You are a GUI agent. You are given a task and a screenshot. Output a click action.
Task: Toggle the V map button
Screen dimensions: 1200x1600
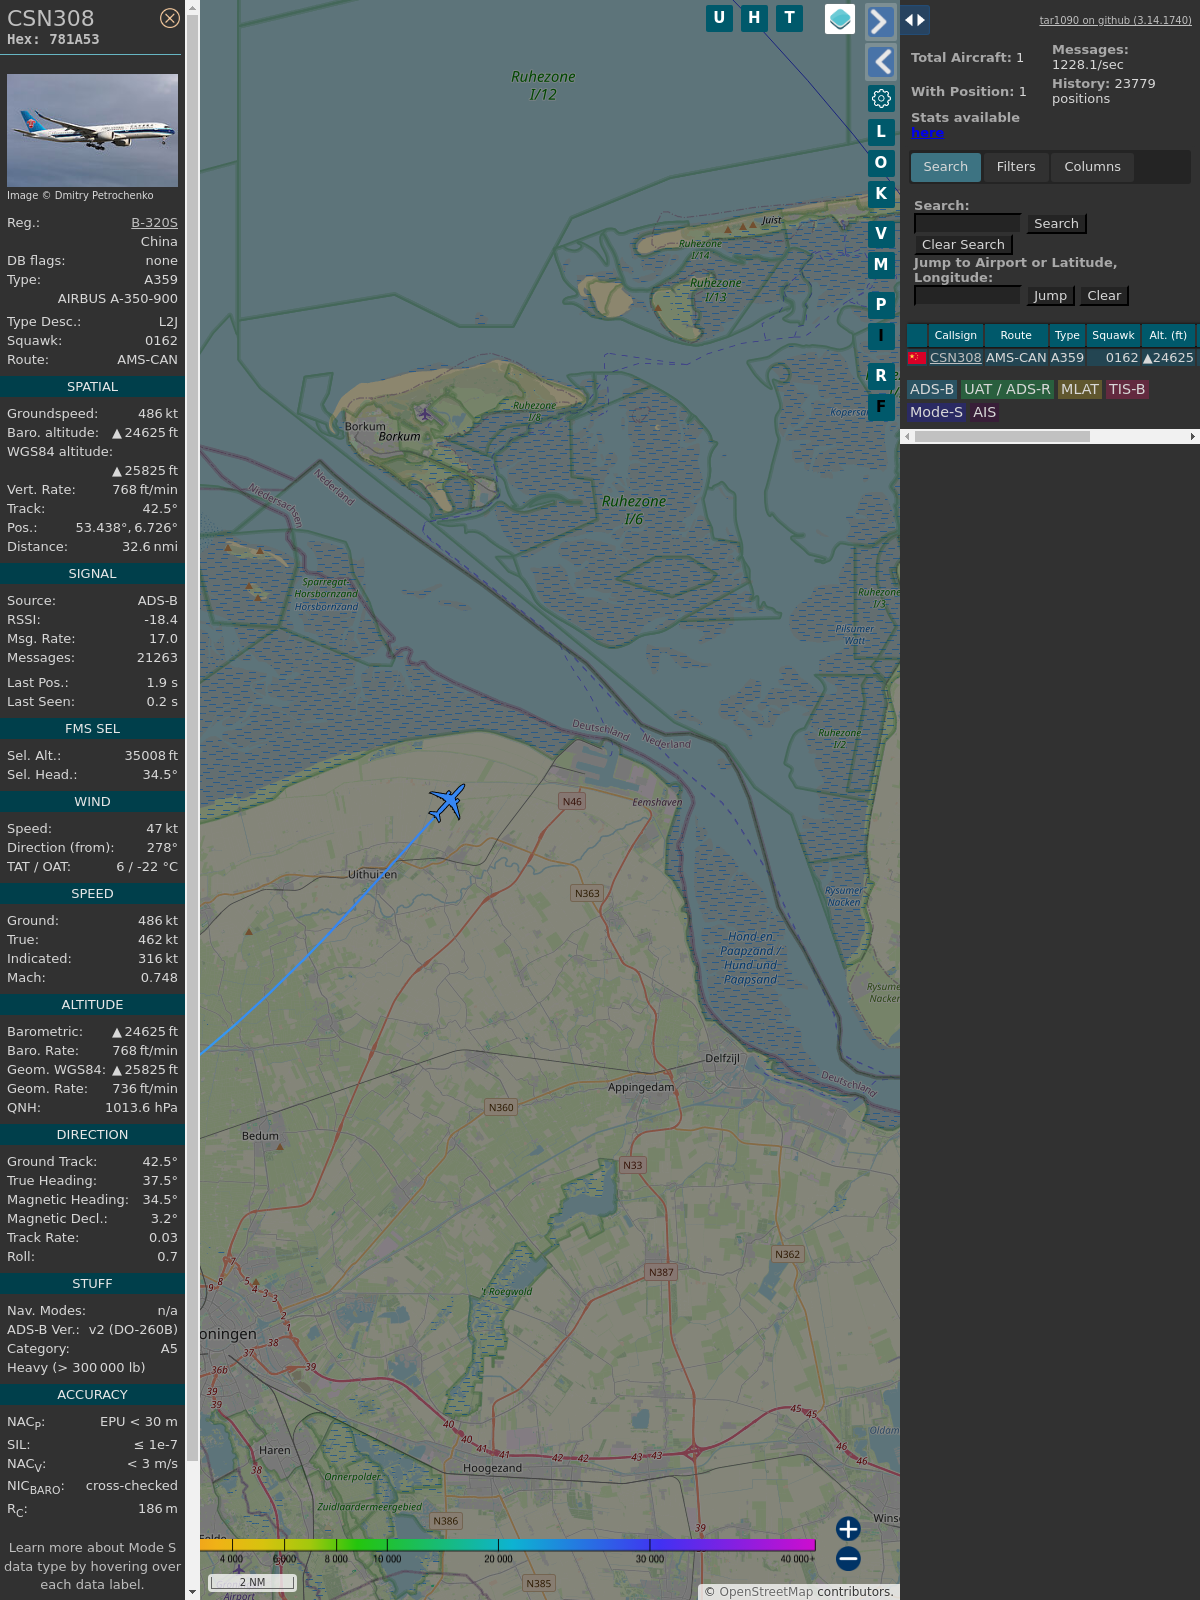pyautogui.click(x=881, y=234)
